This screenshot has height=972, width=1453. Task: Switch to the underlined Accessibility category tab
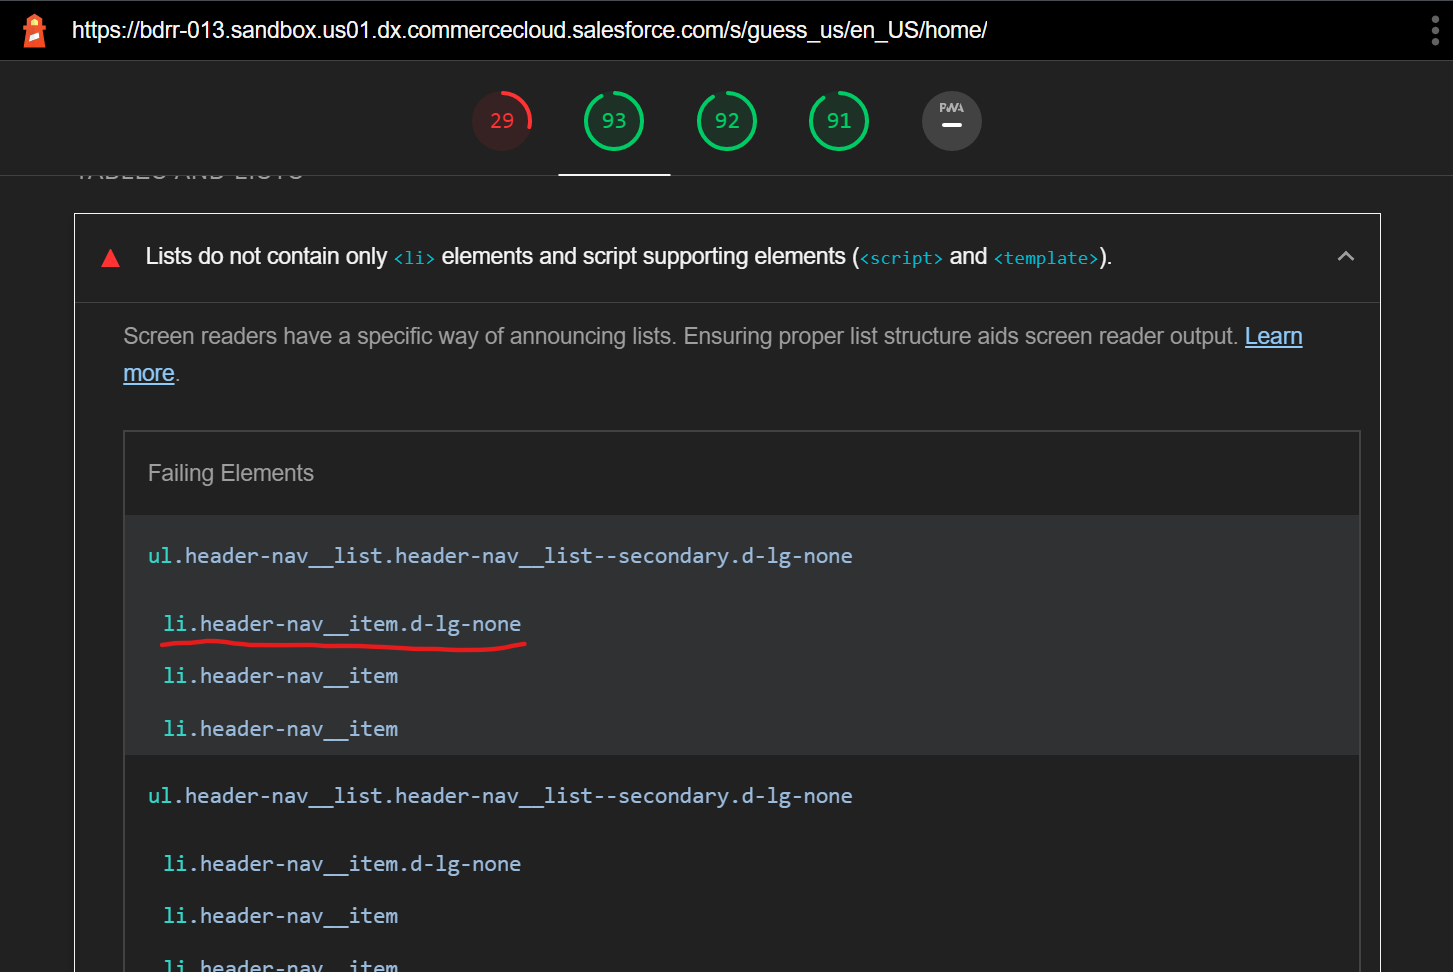click(x=613, y=120)
